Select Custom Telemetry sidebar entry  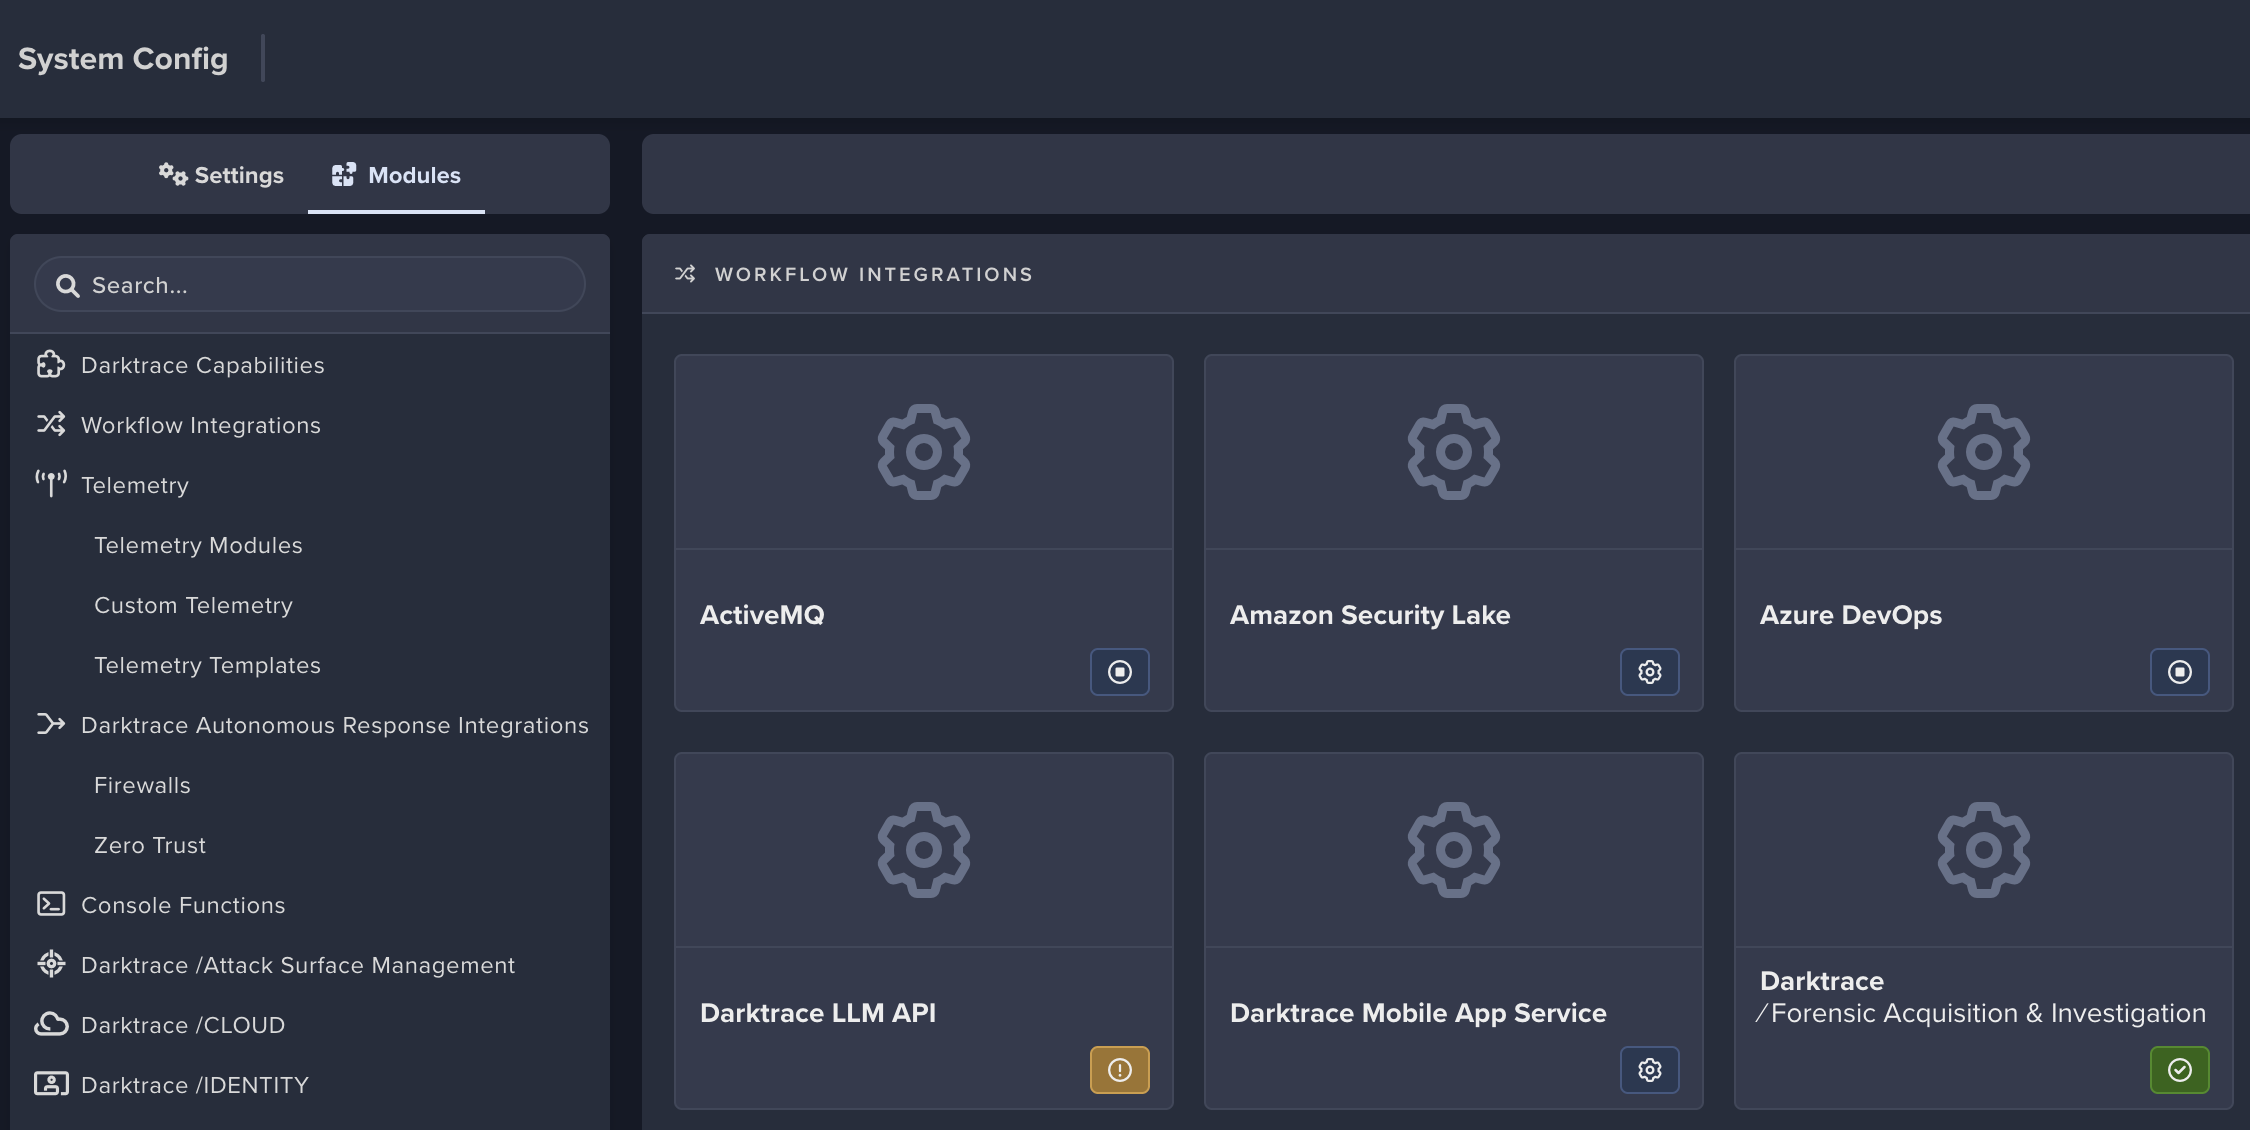193,605
